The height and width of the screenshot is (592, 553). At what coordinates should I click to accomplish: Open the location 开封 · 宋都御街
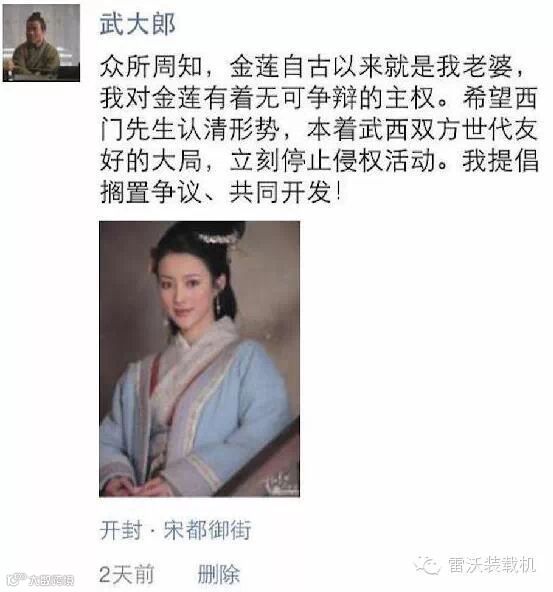[176, 530]
